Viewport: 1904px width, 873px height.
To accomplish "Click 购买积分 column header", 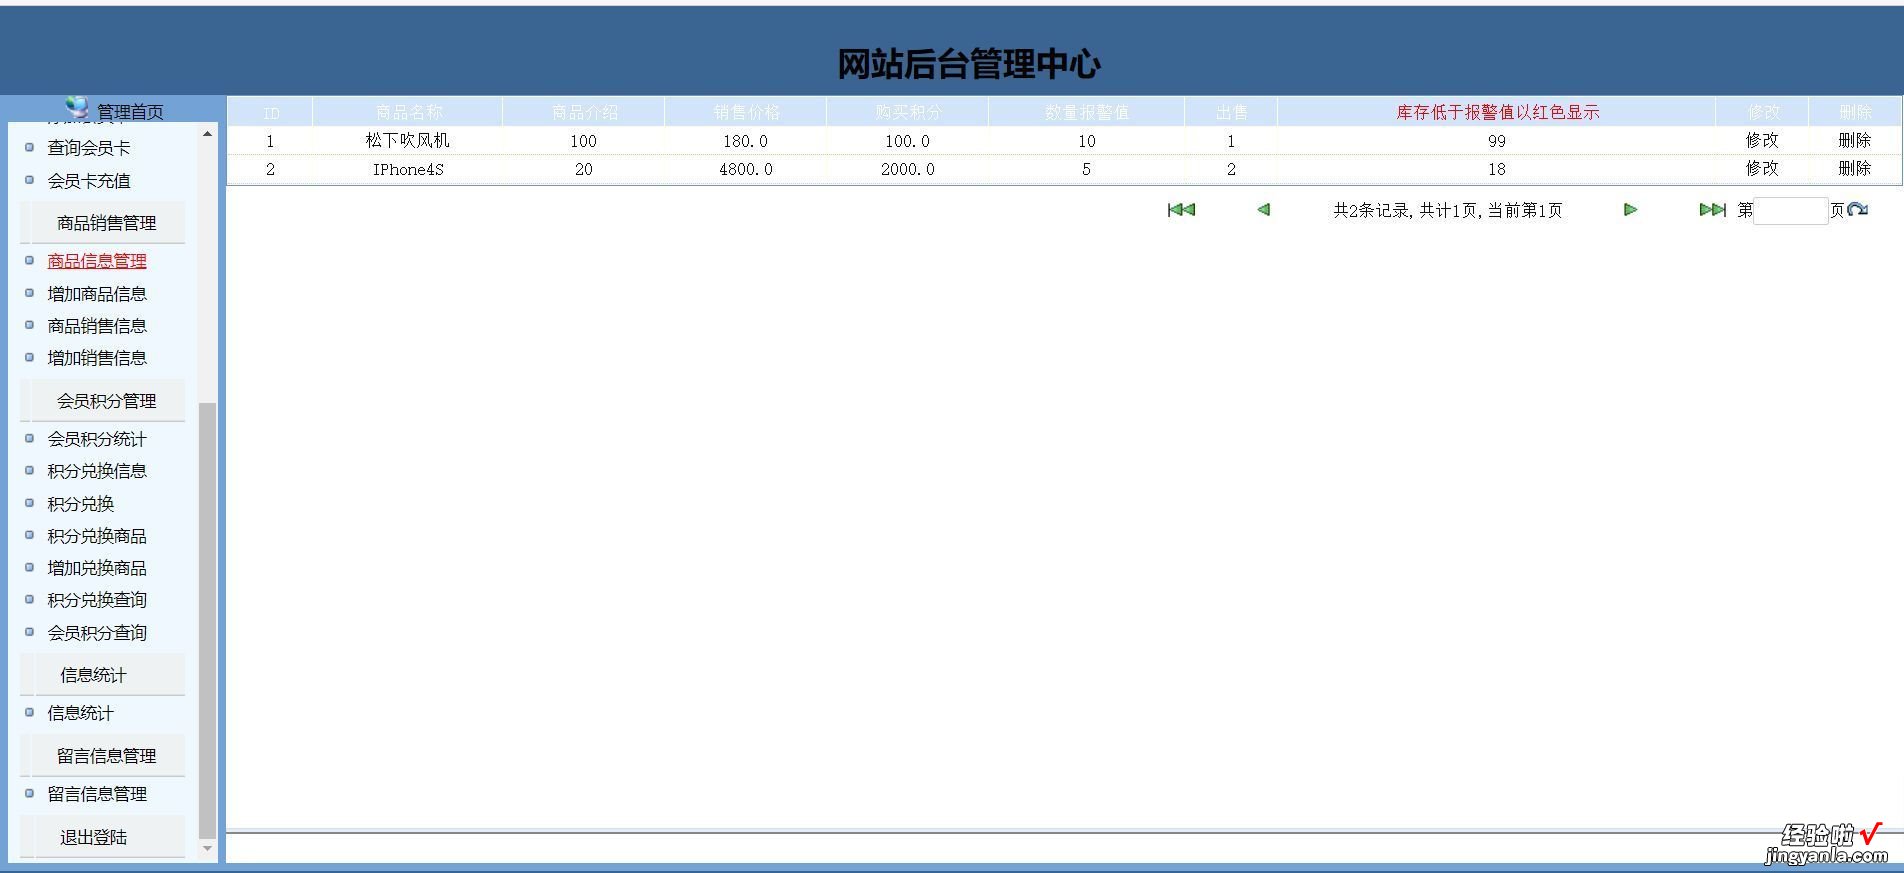I will (x=908, y=112).
